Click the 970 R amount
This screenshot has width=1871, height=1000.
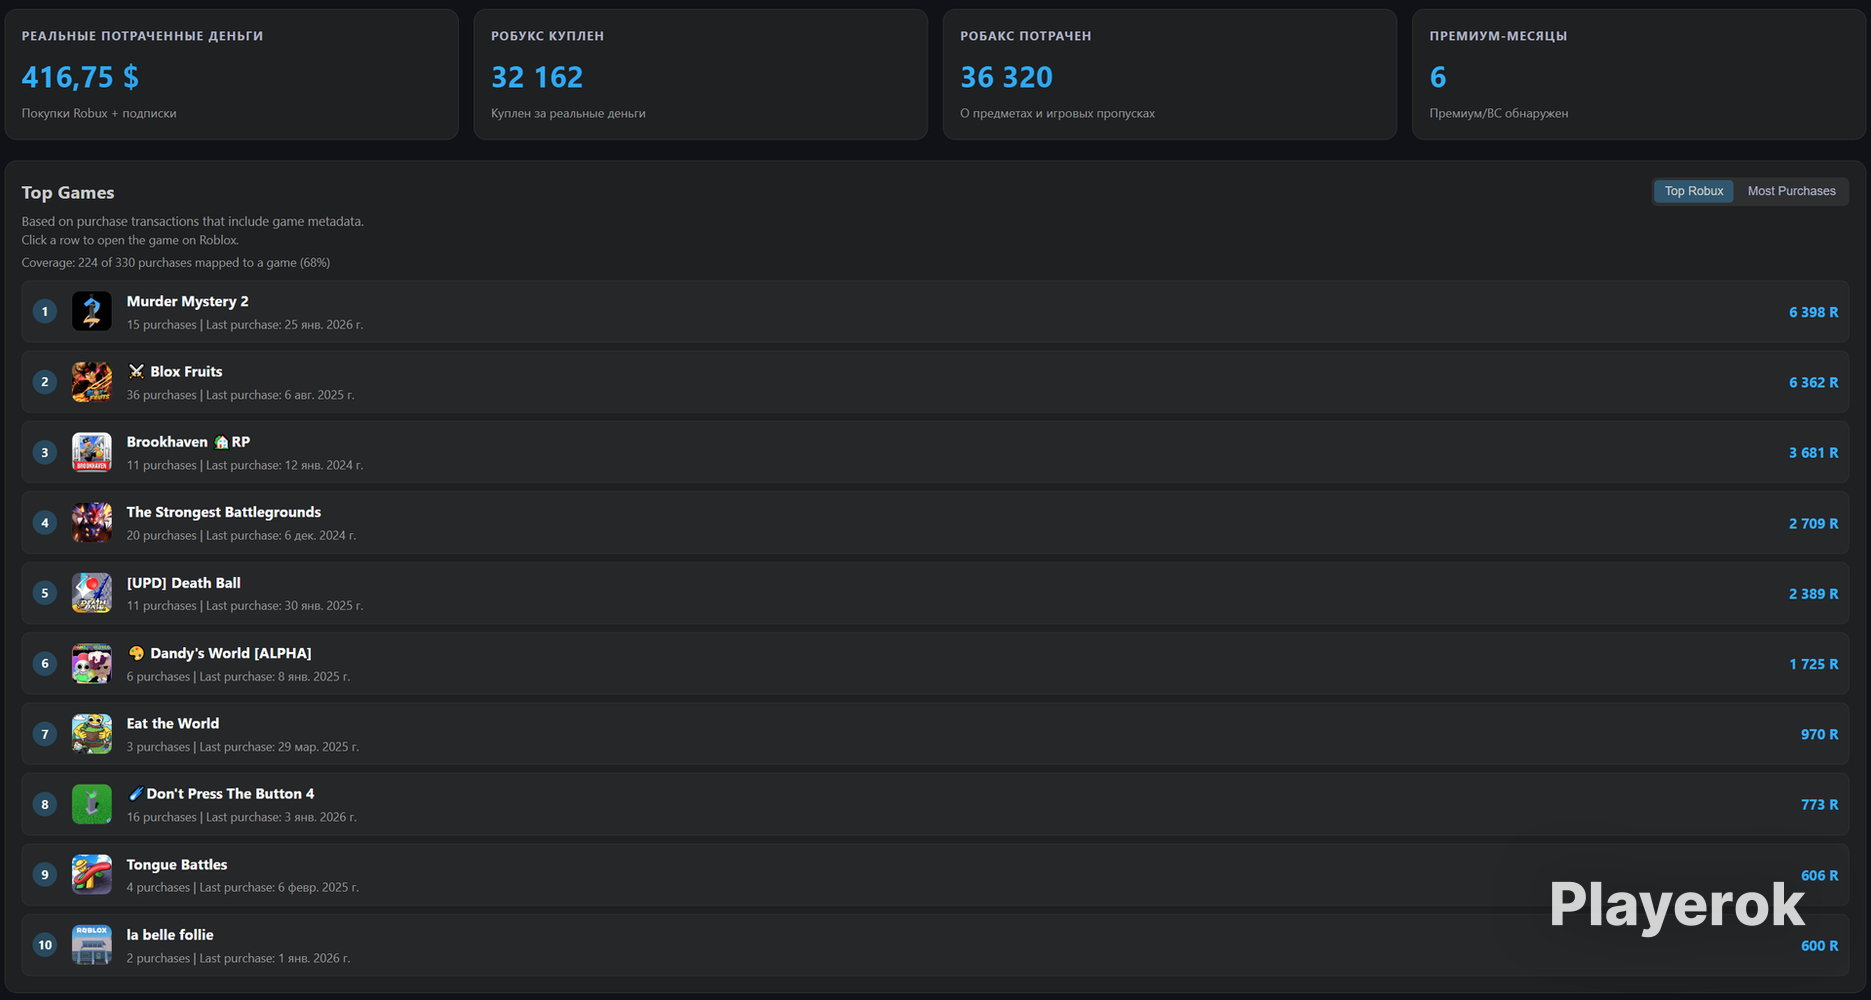[x=1819, y=734]
